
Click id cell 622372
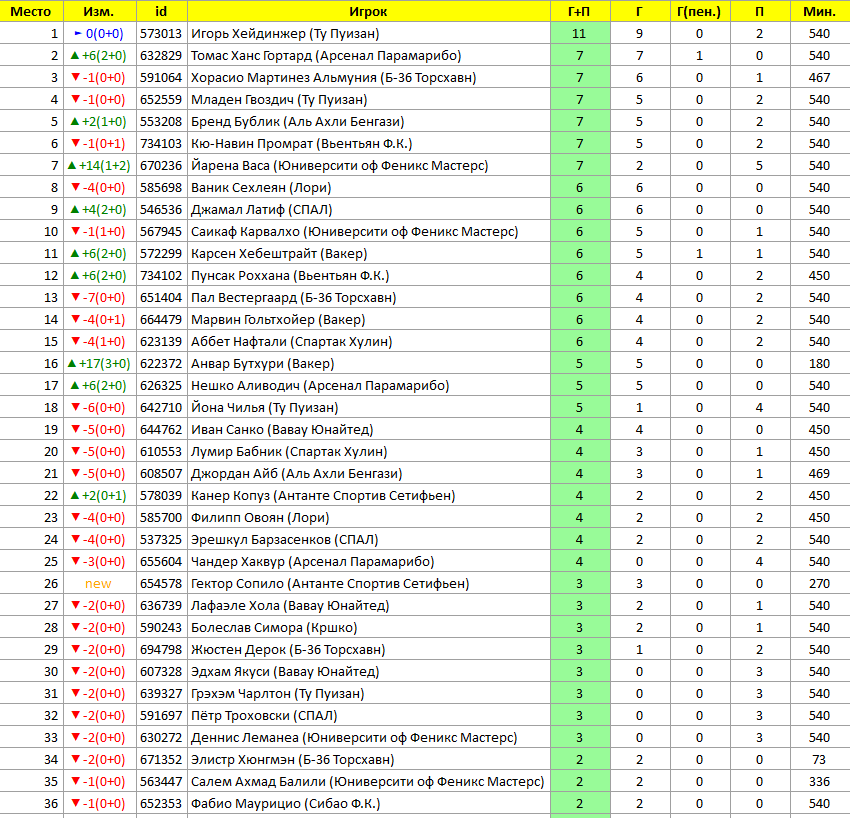pos(161,364)
